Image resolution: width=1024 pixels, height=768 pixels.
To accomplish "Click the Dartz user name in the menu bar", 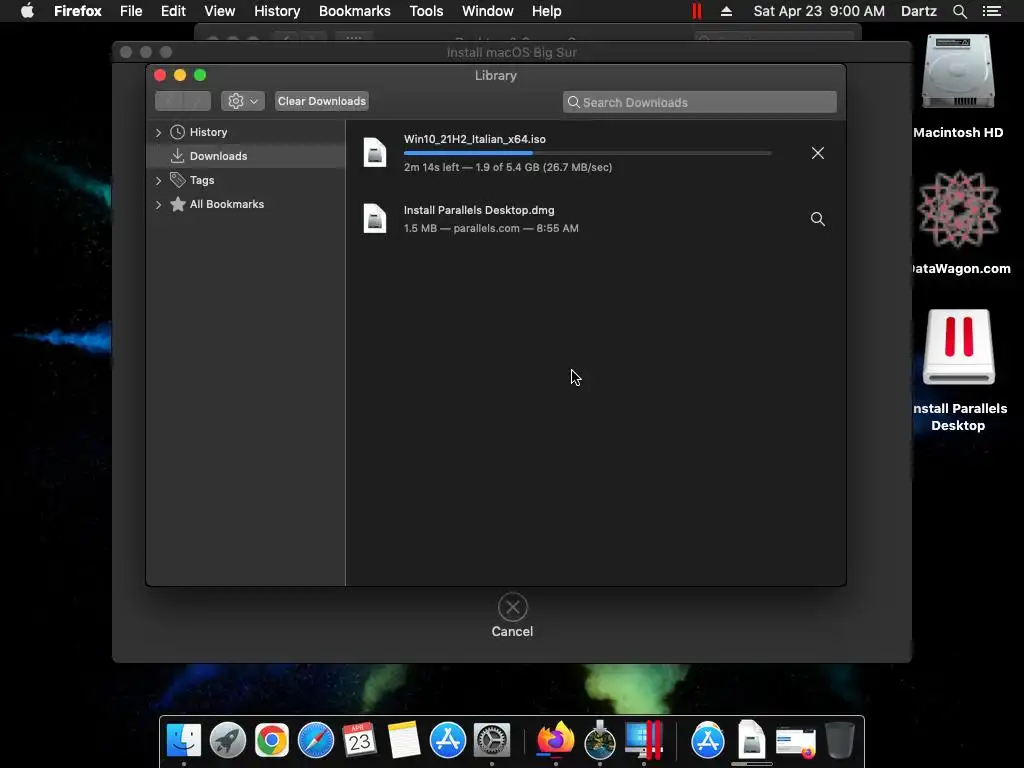I will [x=918, y=11].
